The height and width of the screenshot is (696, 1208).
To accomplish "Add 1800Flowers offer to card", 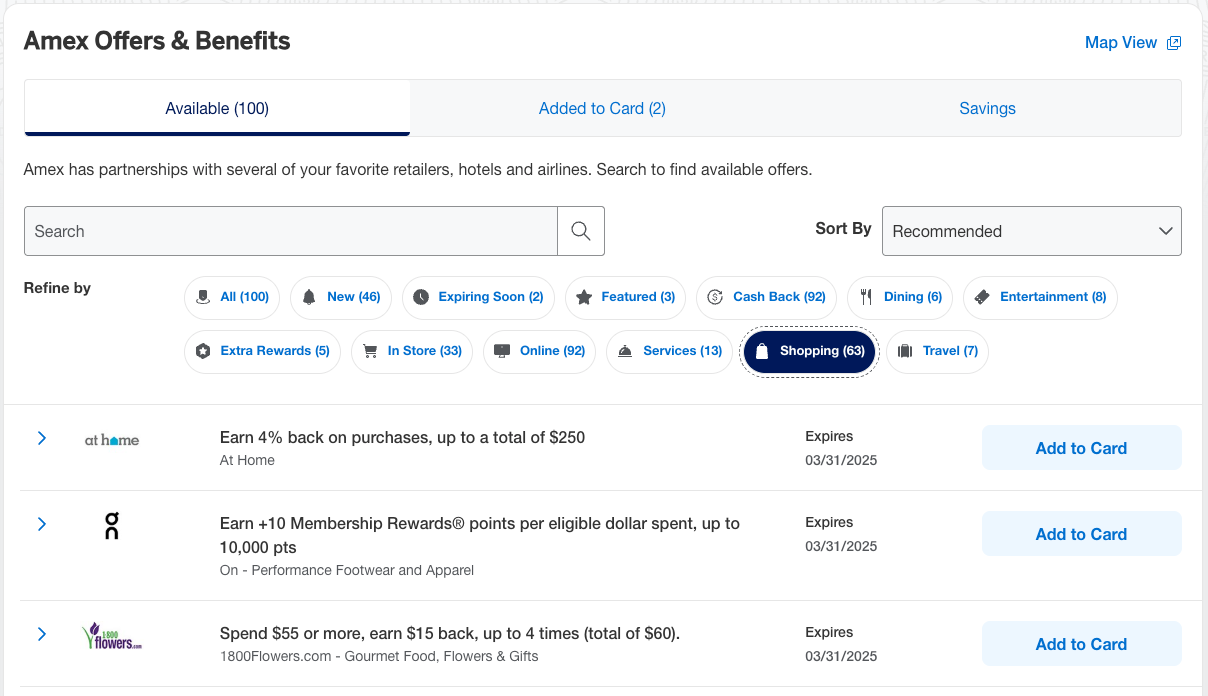I will pyautogui.click(x=1081, y=644).
